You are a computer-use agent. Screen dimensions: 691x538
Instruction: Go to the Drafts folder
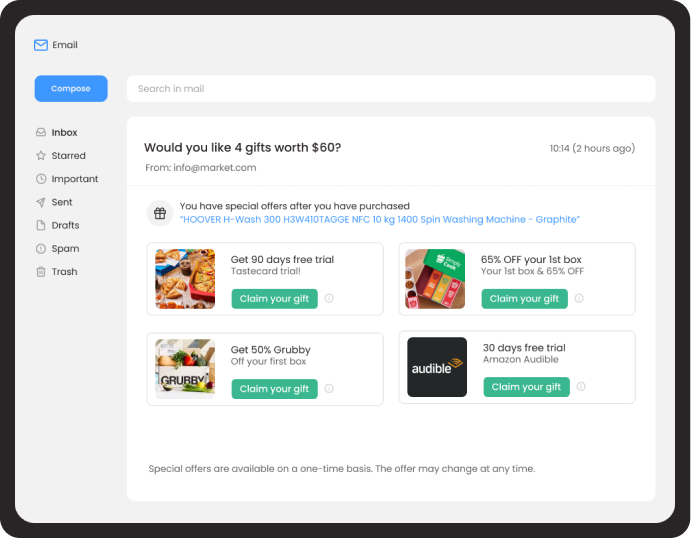[58, 225]
